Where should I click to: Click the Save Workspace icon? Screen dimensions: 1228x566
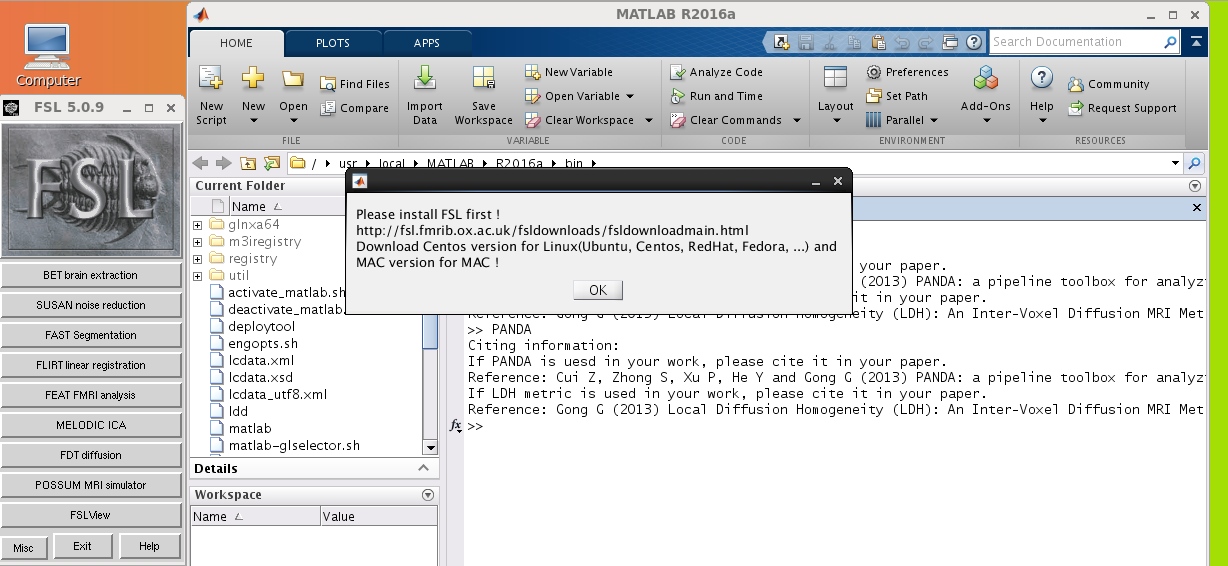point(483,79)
